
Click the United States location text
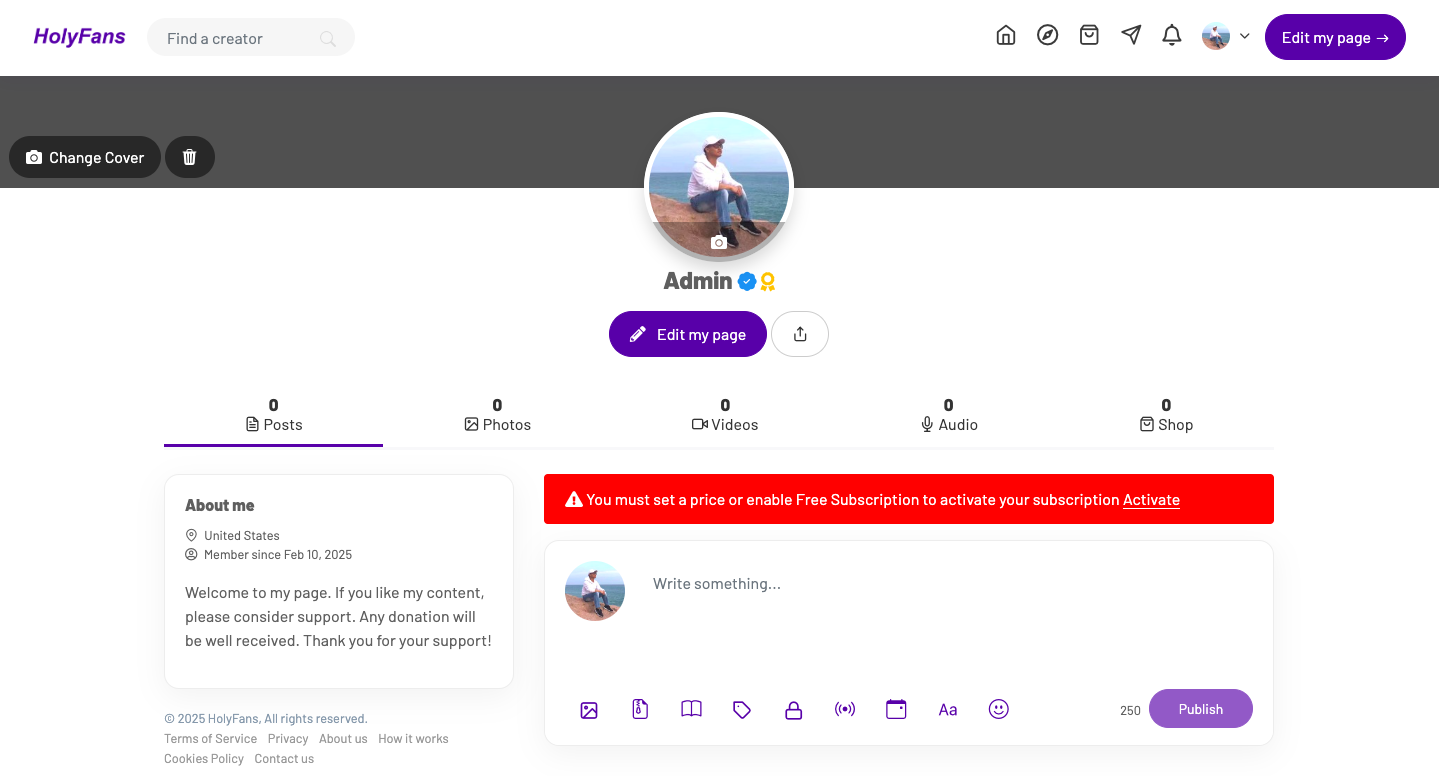coord(242,536)
